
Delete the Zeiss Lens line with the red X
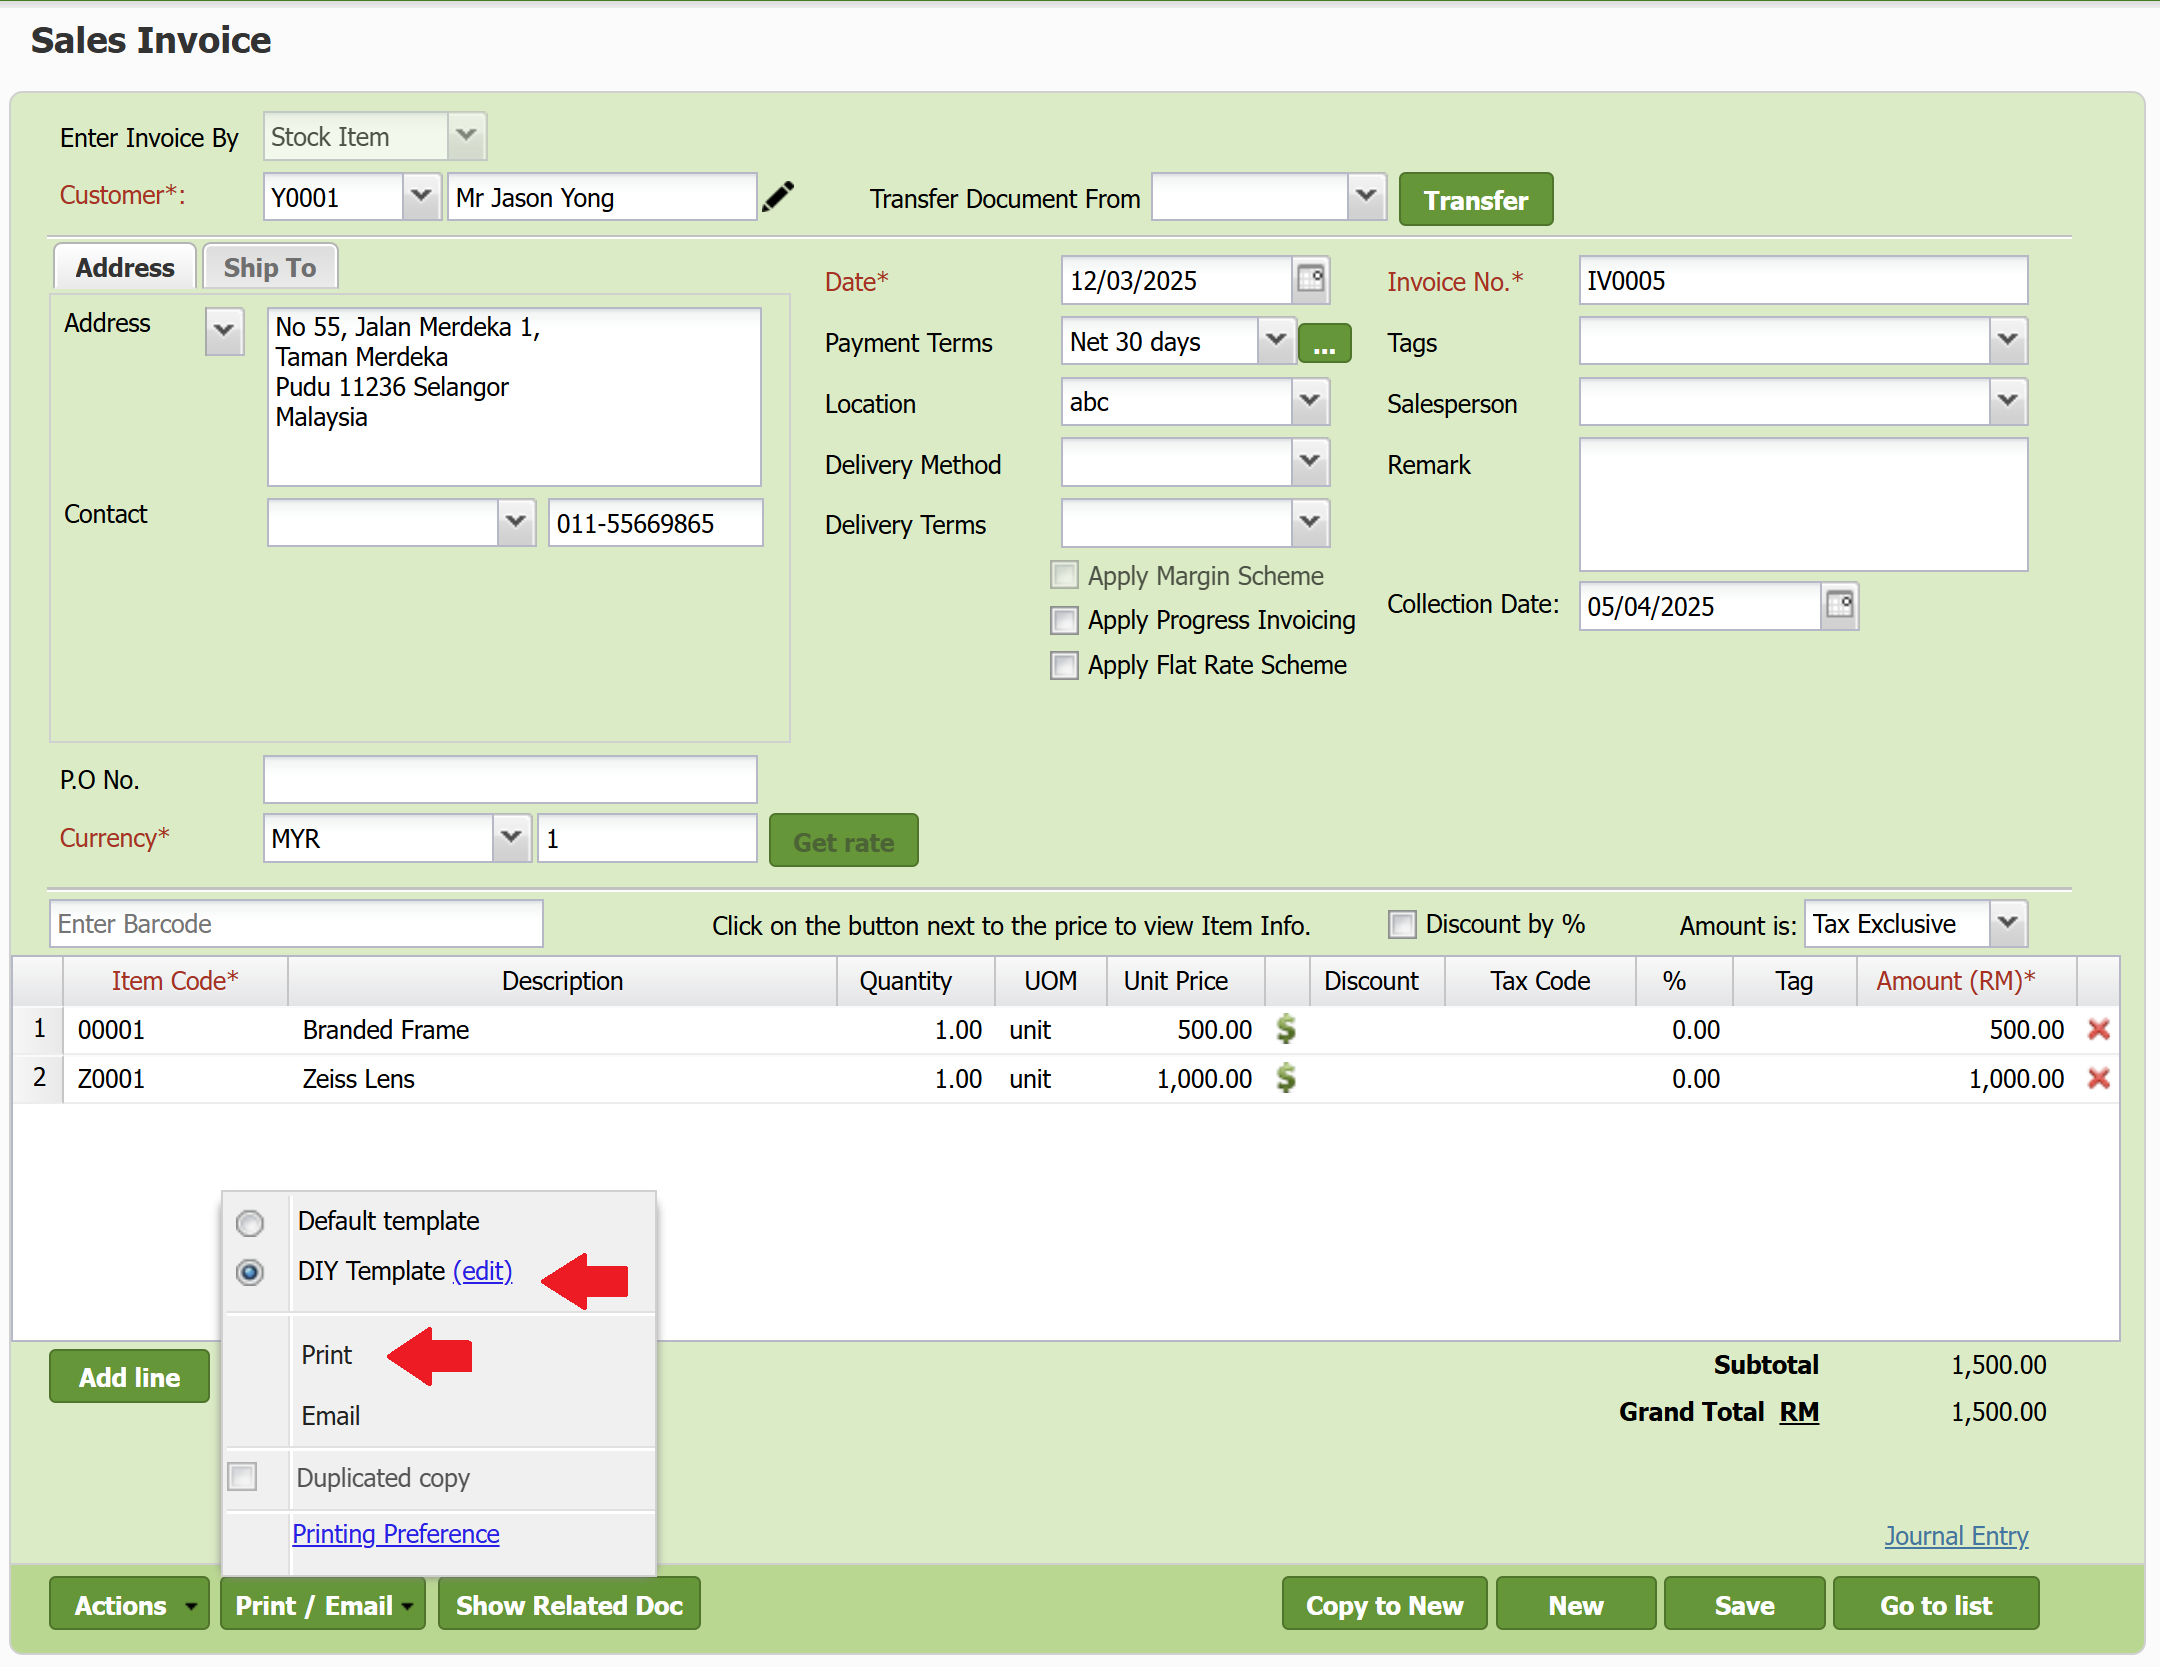2098,1078
